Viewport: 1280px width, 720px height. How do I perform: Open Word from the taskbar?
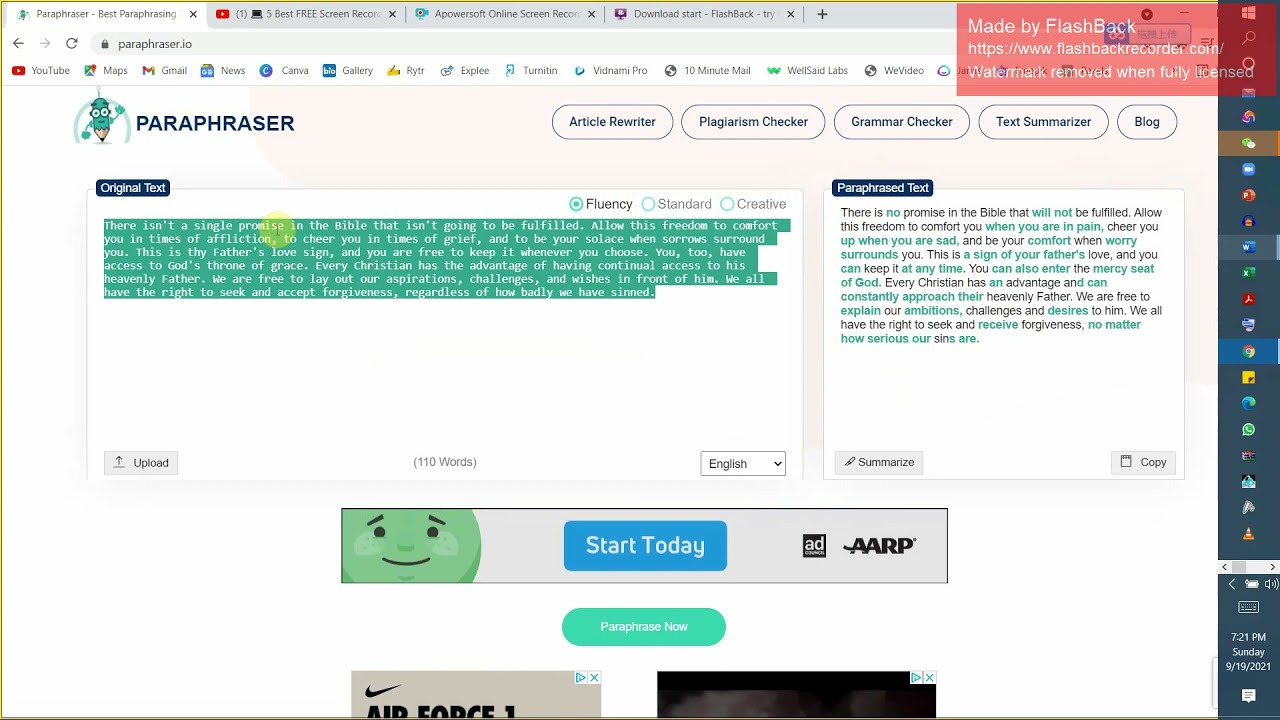point(1248,247)
